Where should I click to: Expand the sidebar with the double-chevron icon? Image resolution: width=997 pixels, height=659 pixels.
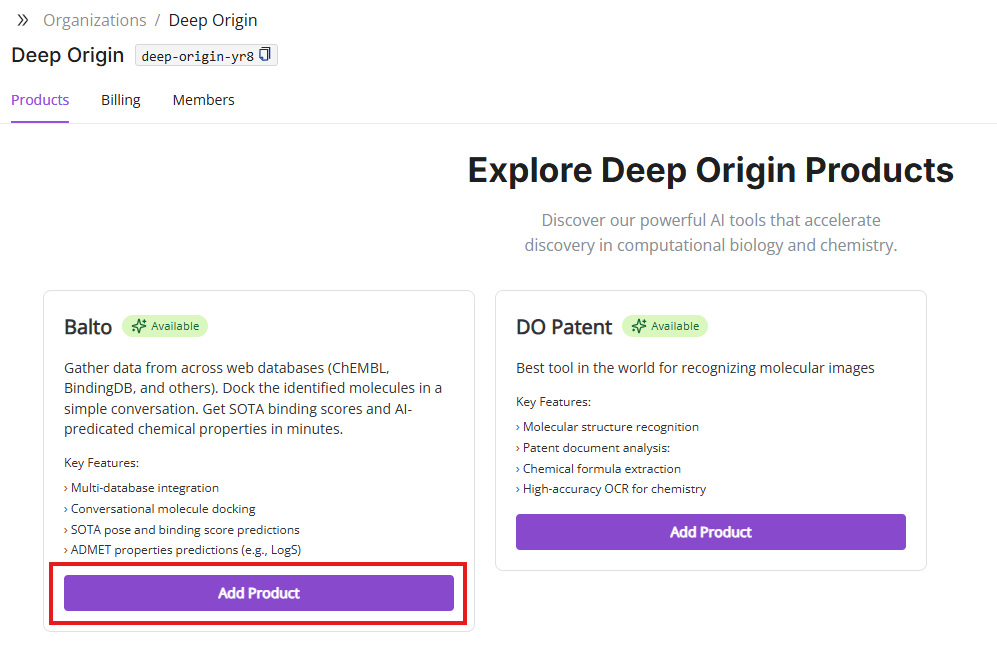23,20
